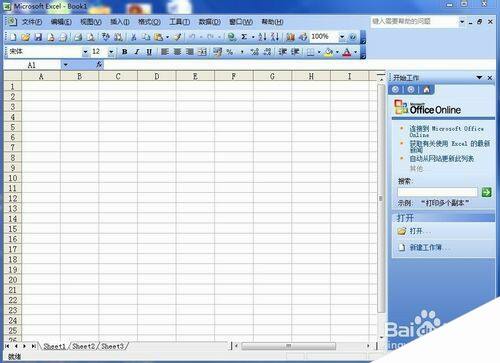Image resolution: width=500 pixels, height=363 pixels.
Task: Click the Borders icon in formatting toolbar
Action: tap(310, 52)
